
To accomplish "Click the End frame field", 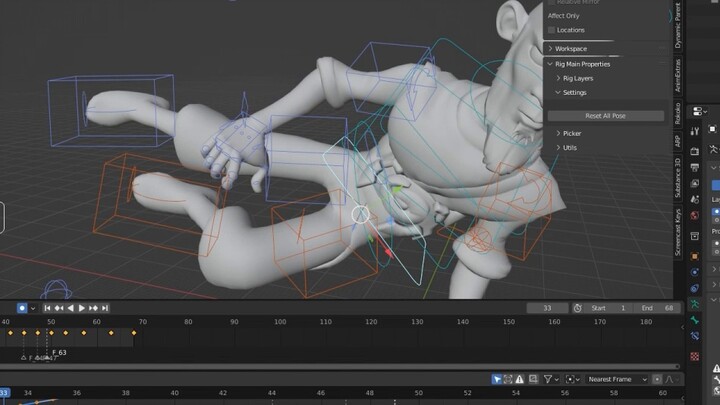I will click(x=657, y=308).
